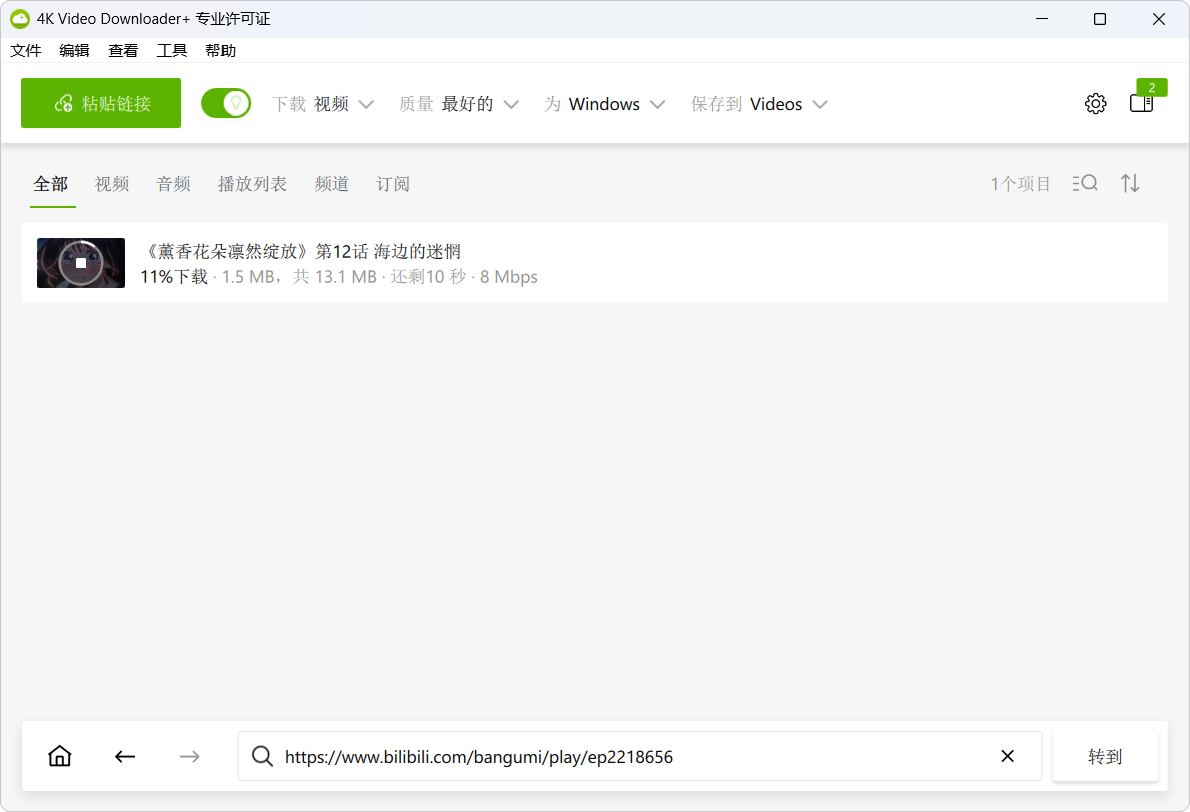Viewport: 1190px width, 812px height.
Task: Select the 全部 tab
Action: (x=51, y=184)
